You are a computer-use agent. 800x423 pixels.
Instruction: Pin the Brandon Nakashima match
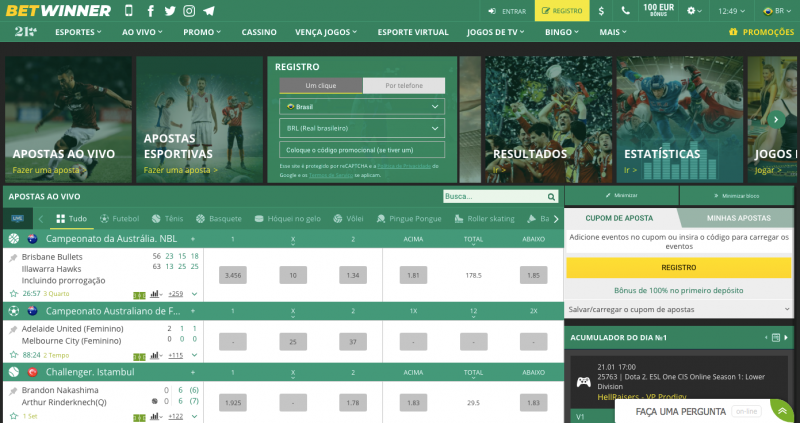(13, 391)
